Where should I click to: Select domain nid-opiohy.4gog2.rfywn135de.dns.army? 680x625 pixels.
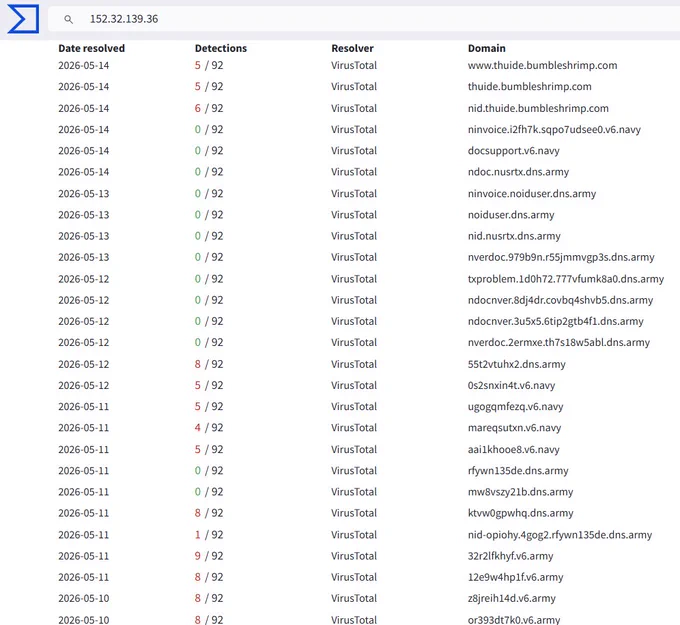click(x=559, y=536)
